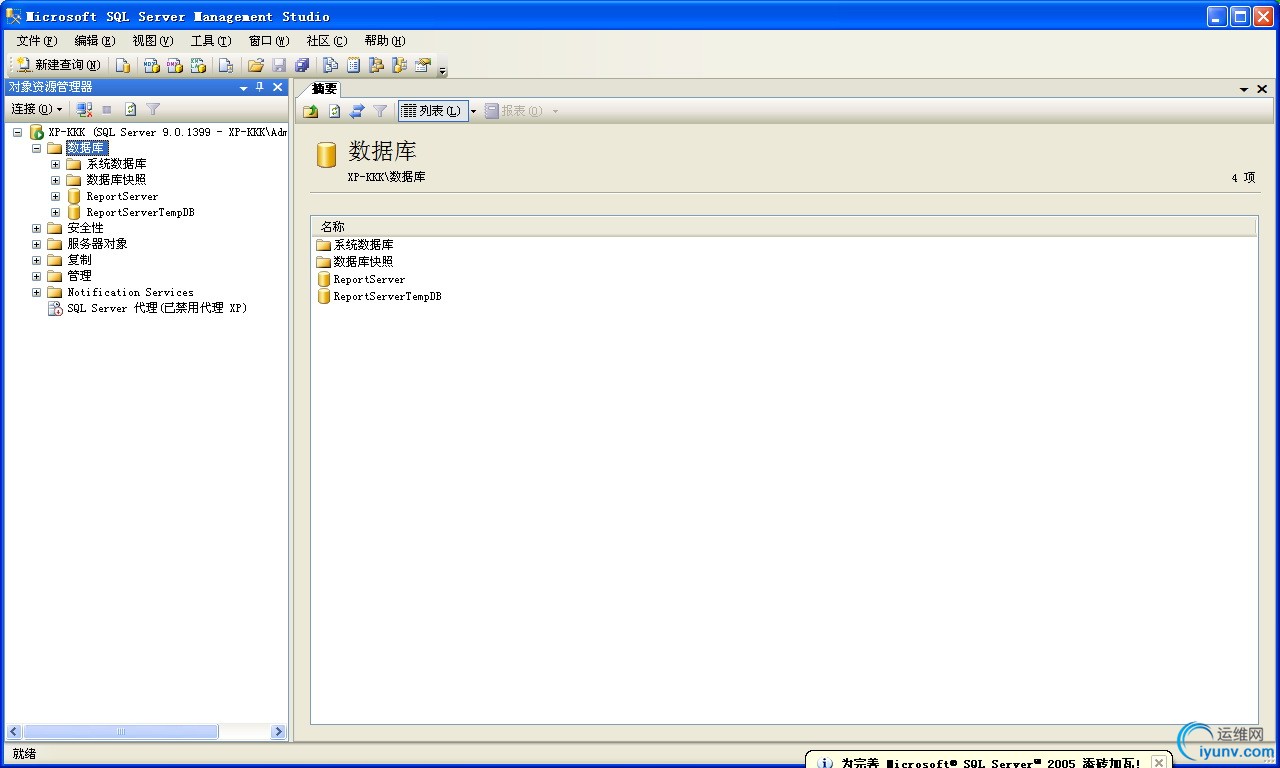Open the Registered Servers window icon

coord(330,65)
